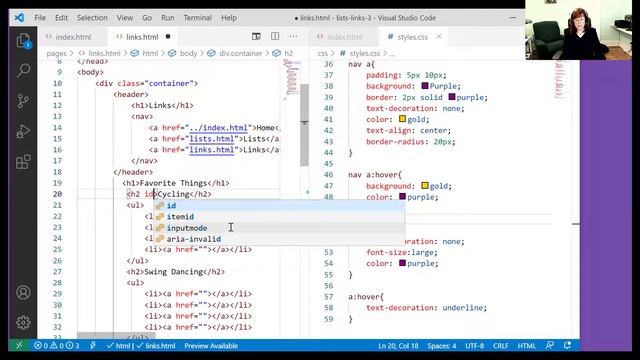Open the Explorer view in activity bar
This screenshot has width=640, height=360.
tap(23, 41)
